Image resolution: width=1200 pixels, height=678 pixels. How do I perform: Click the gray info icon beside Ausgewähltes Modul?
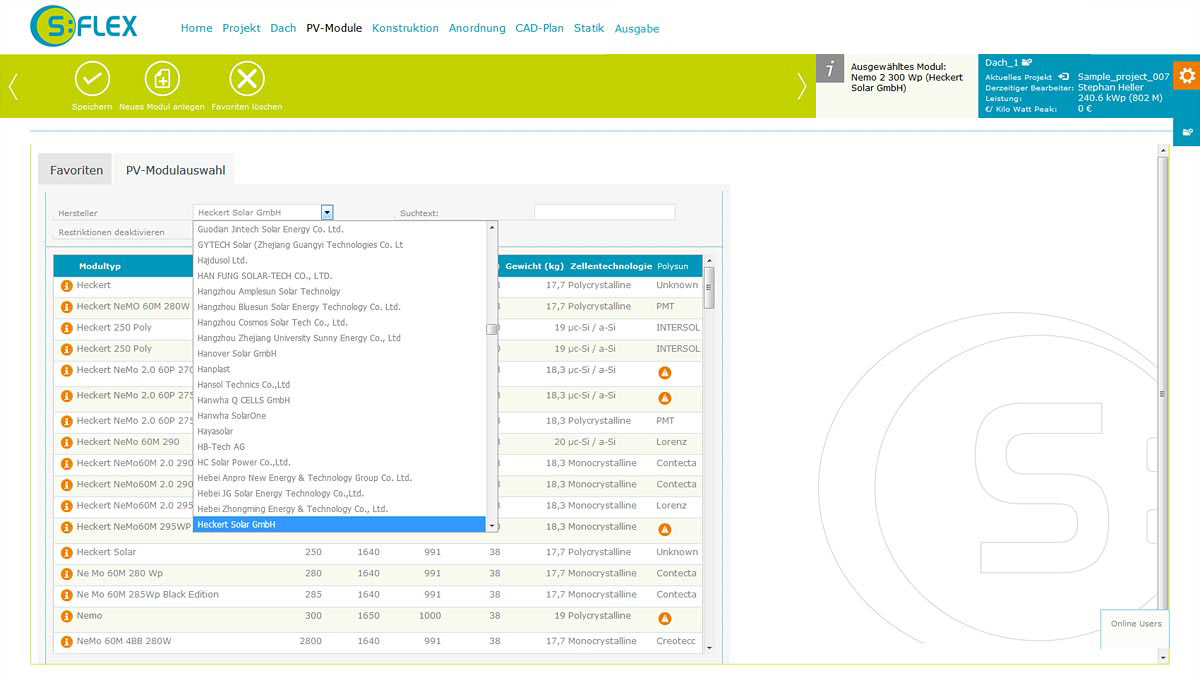click(830, 69)
